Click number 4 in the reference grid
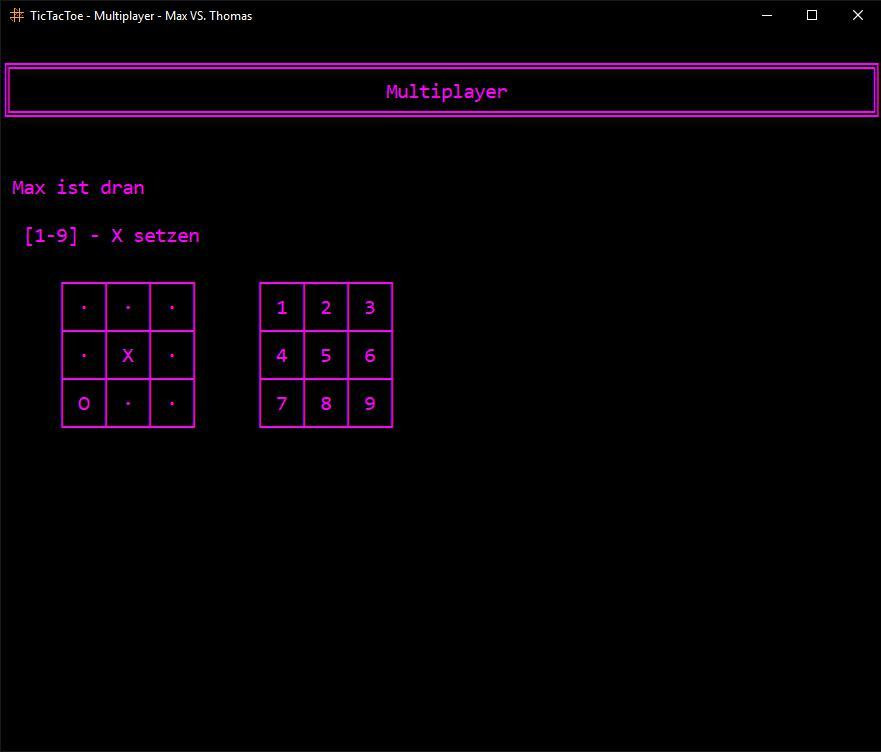Image resolution: width=881 pixels, height=752 pixels. (282, 355)
